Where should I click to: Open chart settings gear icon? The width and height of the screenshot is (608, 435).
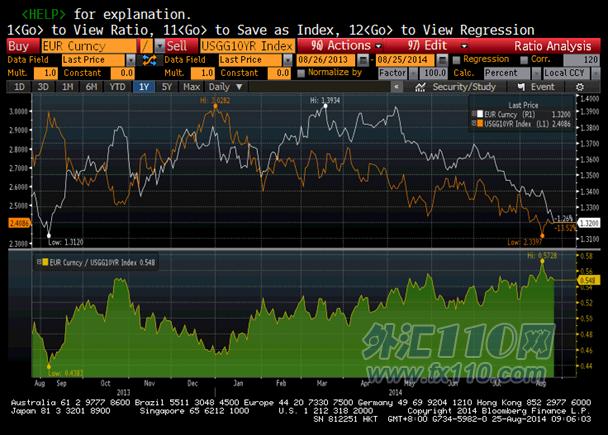click(580, 87)
